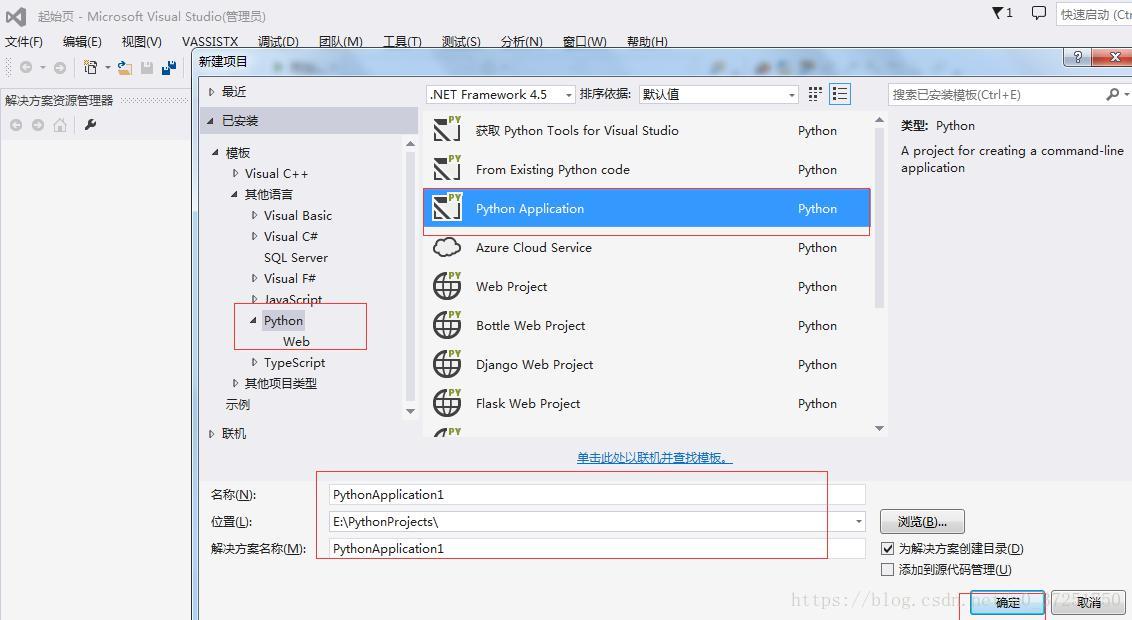Open the VASSISTX menu
Image resolution: width=1132 pixels, height=620 pixels.
tap(210, 42)
